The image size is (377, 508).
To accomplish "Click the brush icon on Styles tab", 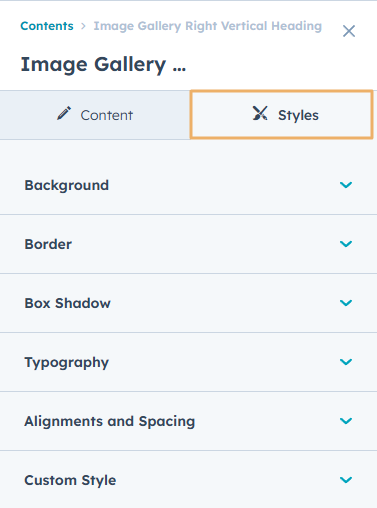I will pos(260,113).
